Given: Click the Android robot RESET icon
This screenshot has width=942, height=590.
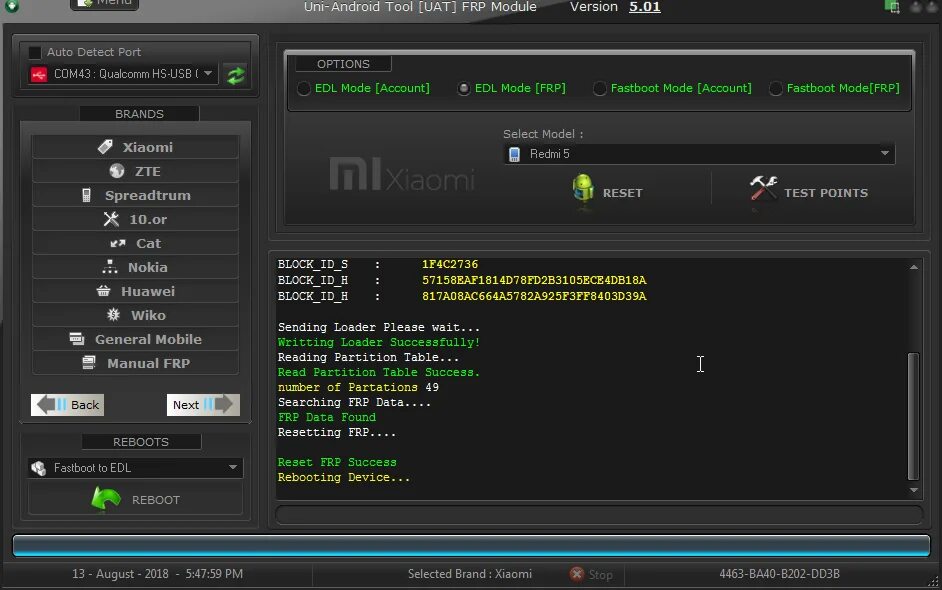Looking at the screenshot, I should click(x=583, y=189).
